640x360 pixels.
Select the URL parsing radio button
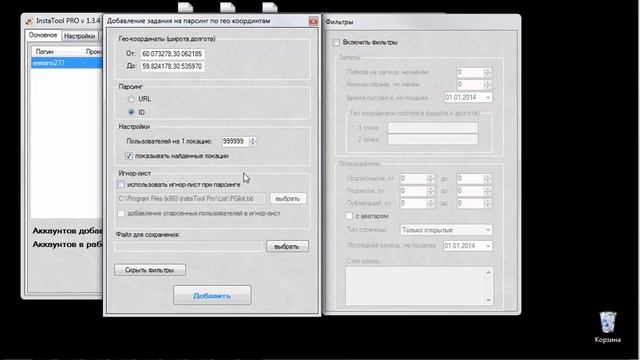131,99
